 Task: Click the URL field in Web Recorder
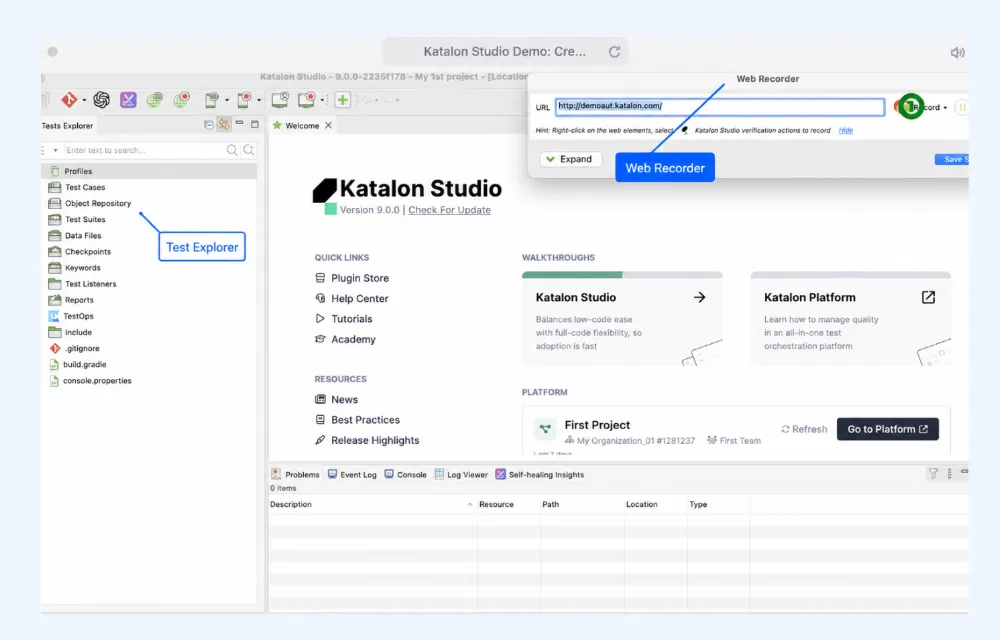tap(720, 106)
